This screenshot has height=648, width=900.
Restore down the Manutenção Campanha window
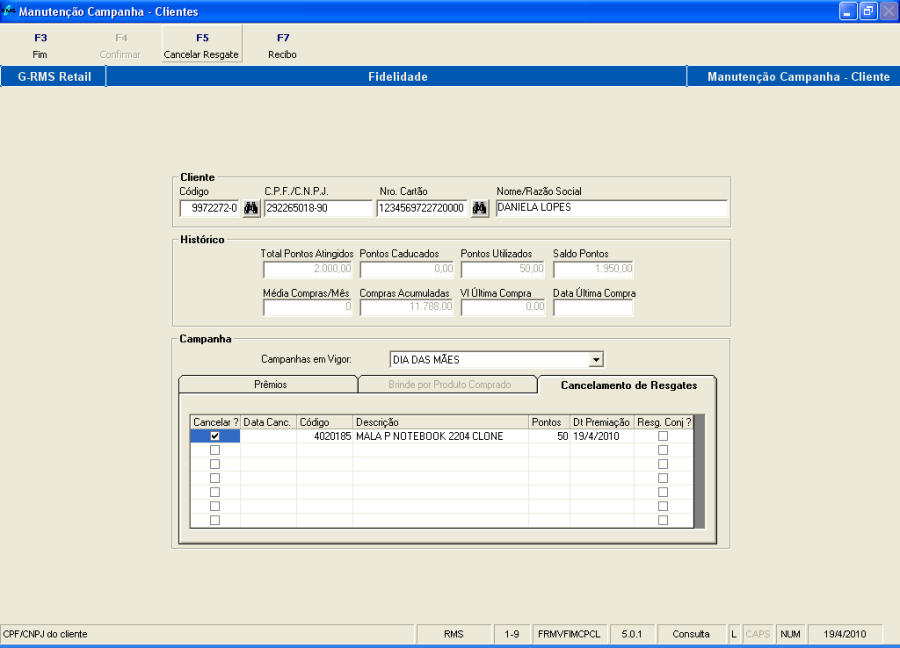868,11
